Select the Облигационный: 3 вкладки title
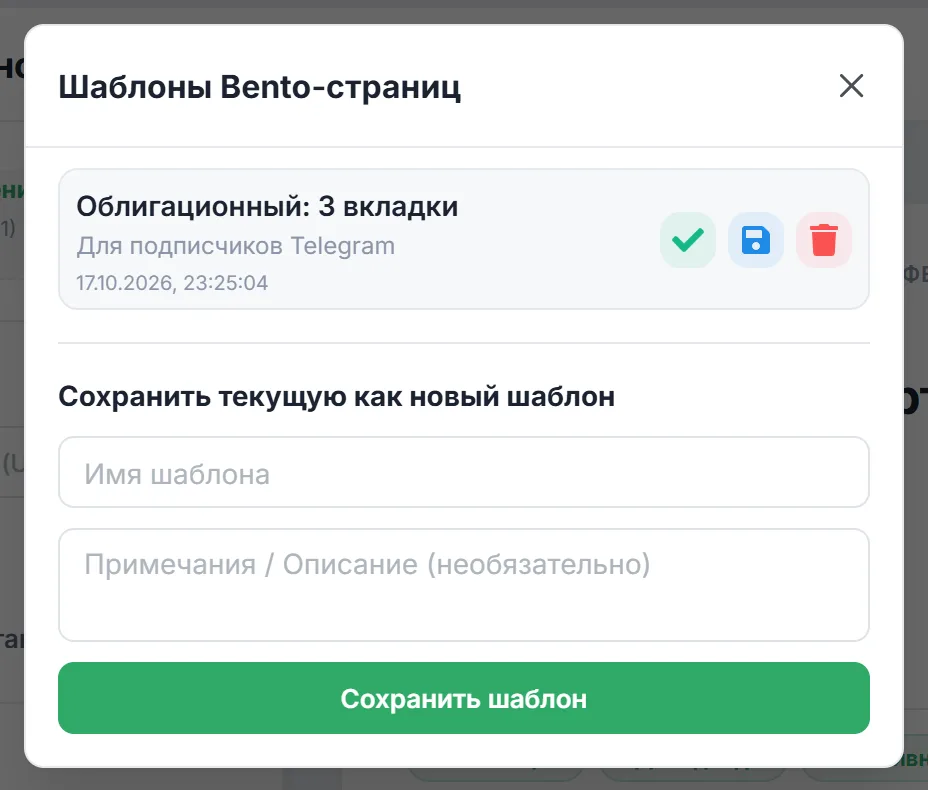 click(267, 207)
